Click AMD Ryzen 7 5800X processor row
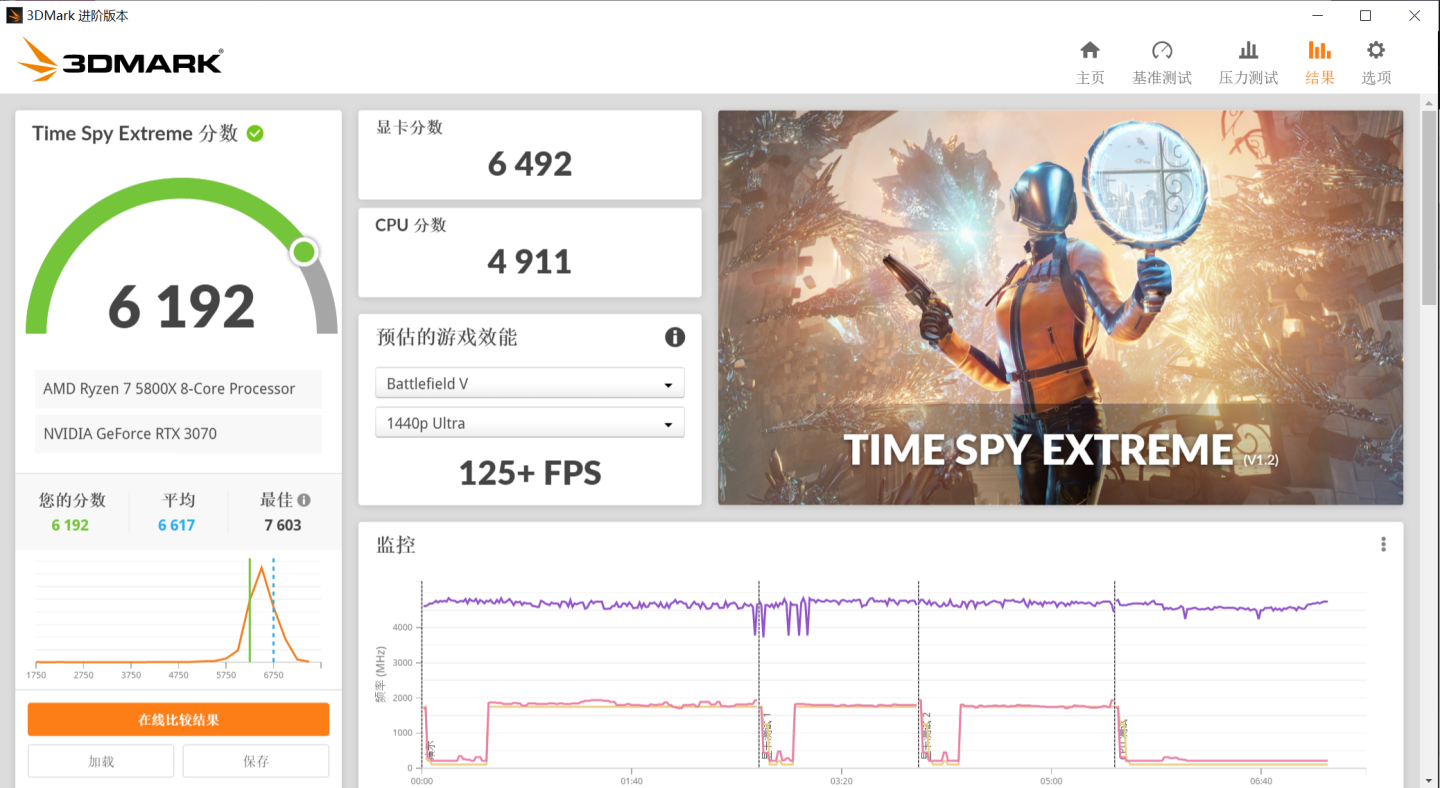 (178, 389)
